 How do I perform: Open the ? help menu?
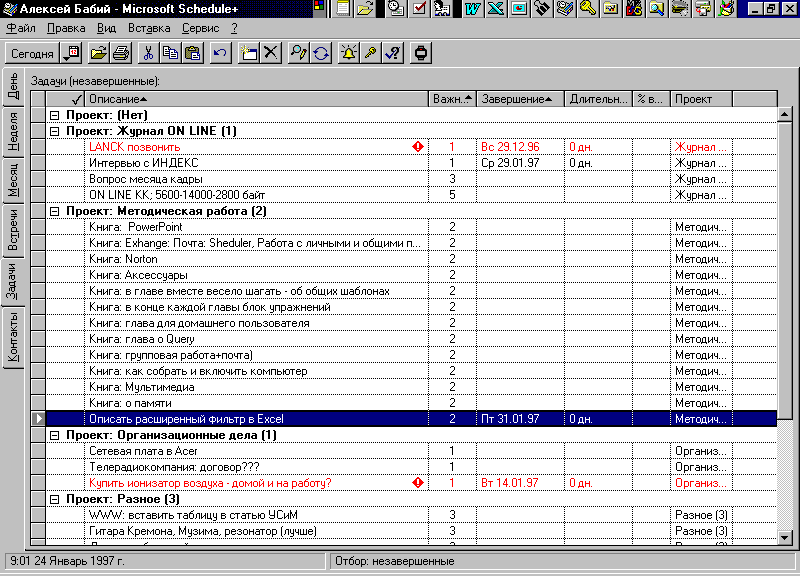pos(234,29)
